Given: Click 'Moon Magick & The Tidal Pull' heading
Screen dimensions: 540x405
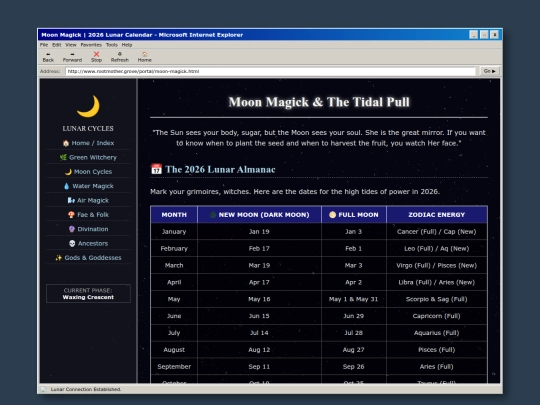Looking at the screenshot, I should pos(319,102).
